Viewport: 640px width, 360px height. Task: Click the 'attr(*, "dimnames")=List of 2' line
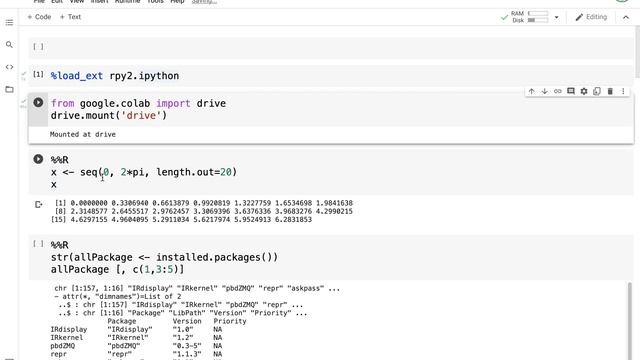(x=118, y=296)
